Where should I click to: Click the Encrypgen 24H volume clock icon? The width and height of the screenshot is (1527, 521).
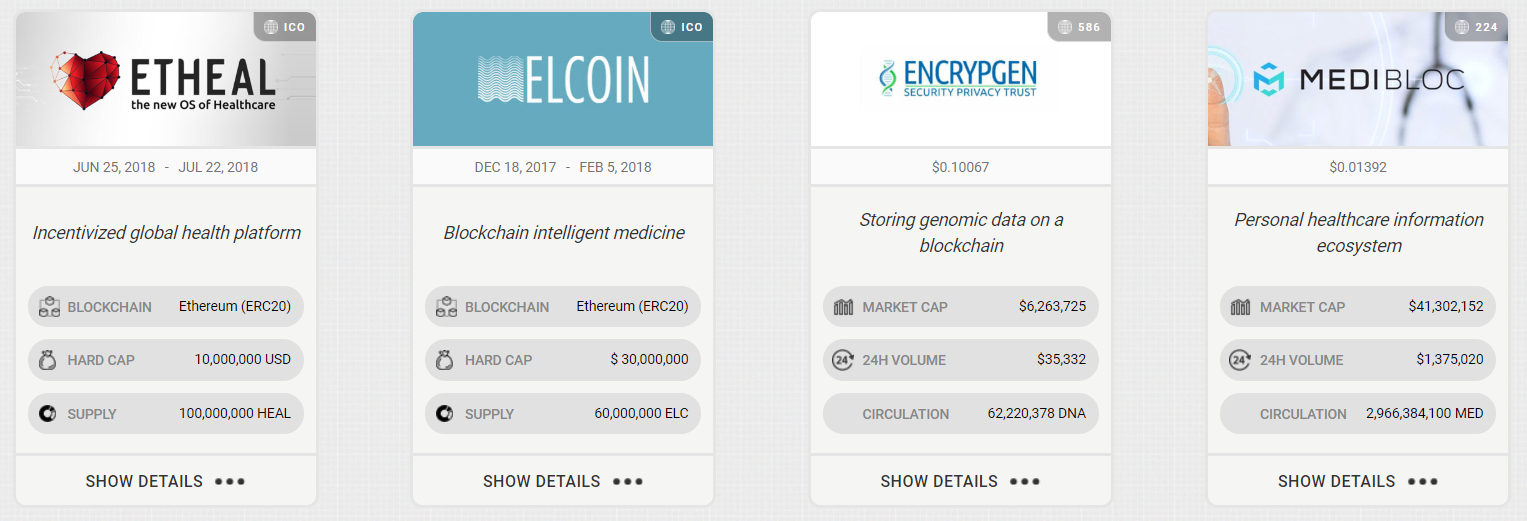(844, 360)
